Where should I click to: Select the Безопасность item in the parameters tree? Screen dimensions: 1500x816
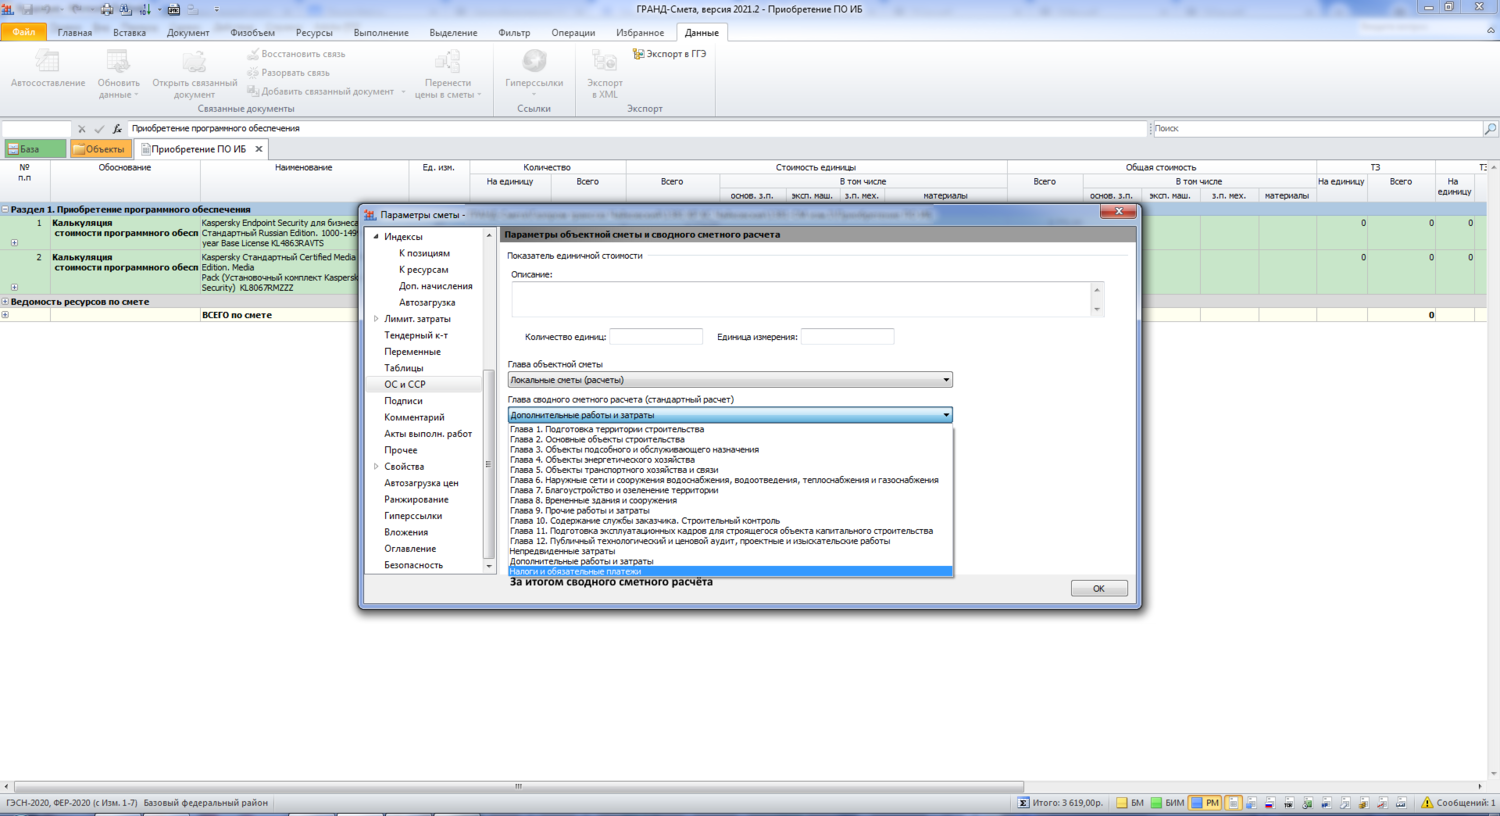coord(413,565)
